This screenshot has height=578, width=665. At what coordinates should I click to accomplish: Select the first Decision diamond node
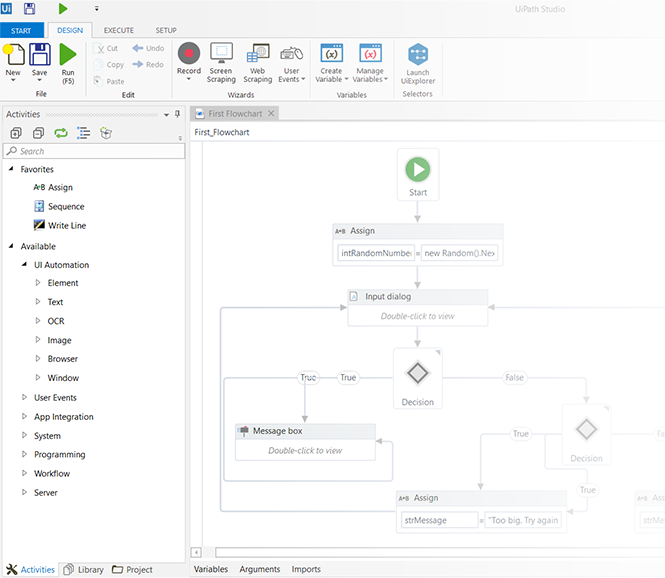(418, 379)
